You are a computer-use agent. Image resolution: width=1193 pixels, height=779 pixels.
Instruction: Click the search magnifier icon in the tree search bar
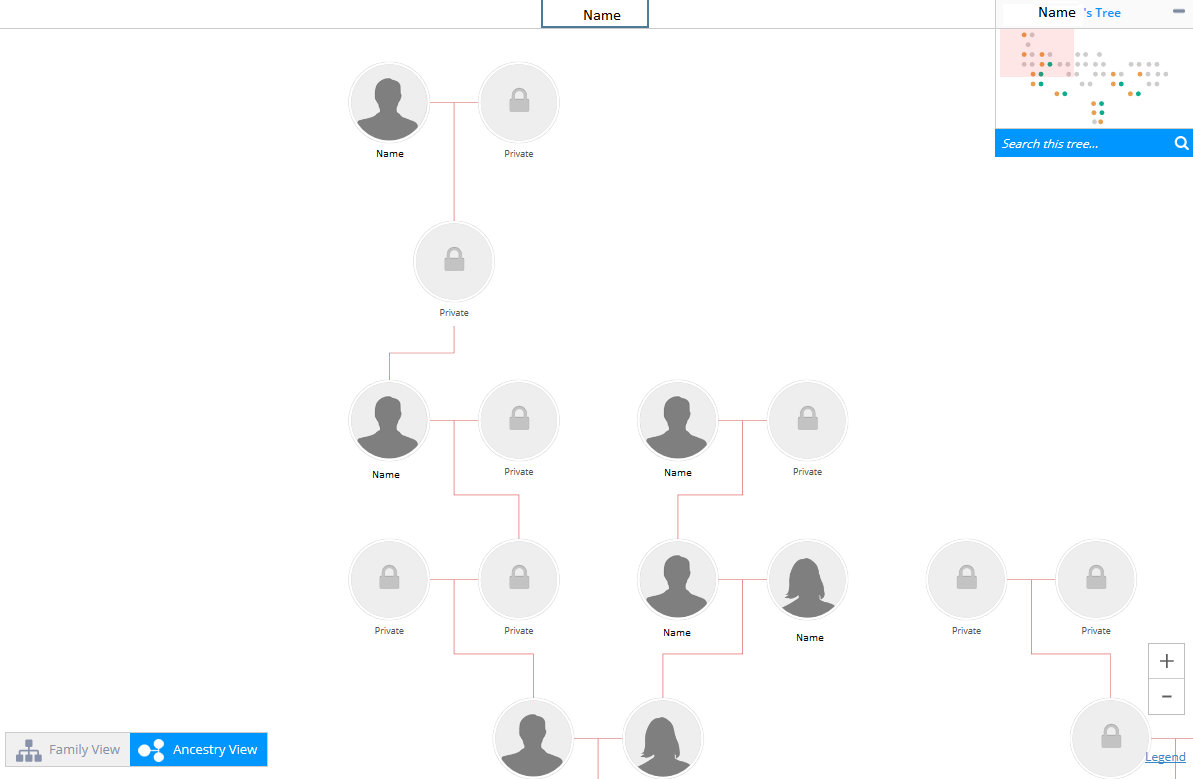click(x=1181, y=143)
